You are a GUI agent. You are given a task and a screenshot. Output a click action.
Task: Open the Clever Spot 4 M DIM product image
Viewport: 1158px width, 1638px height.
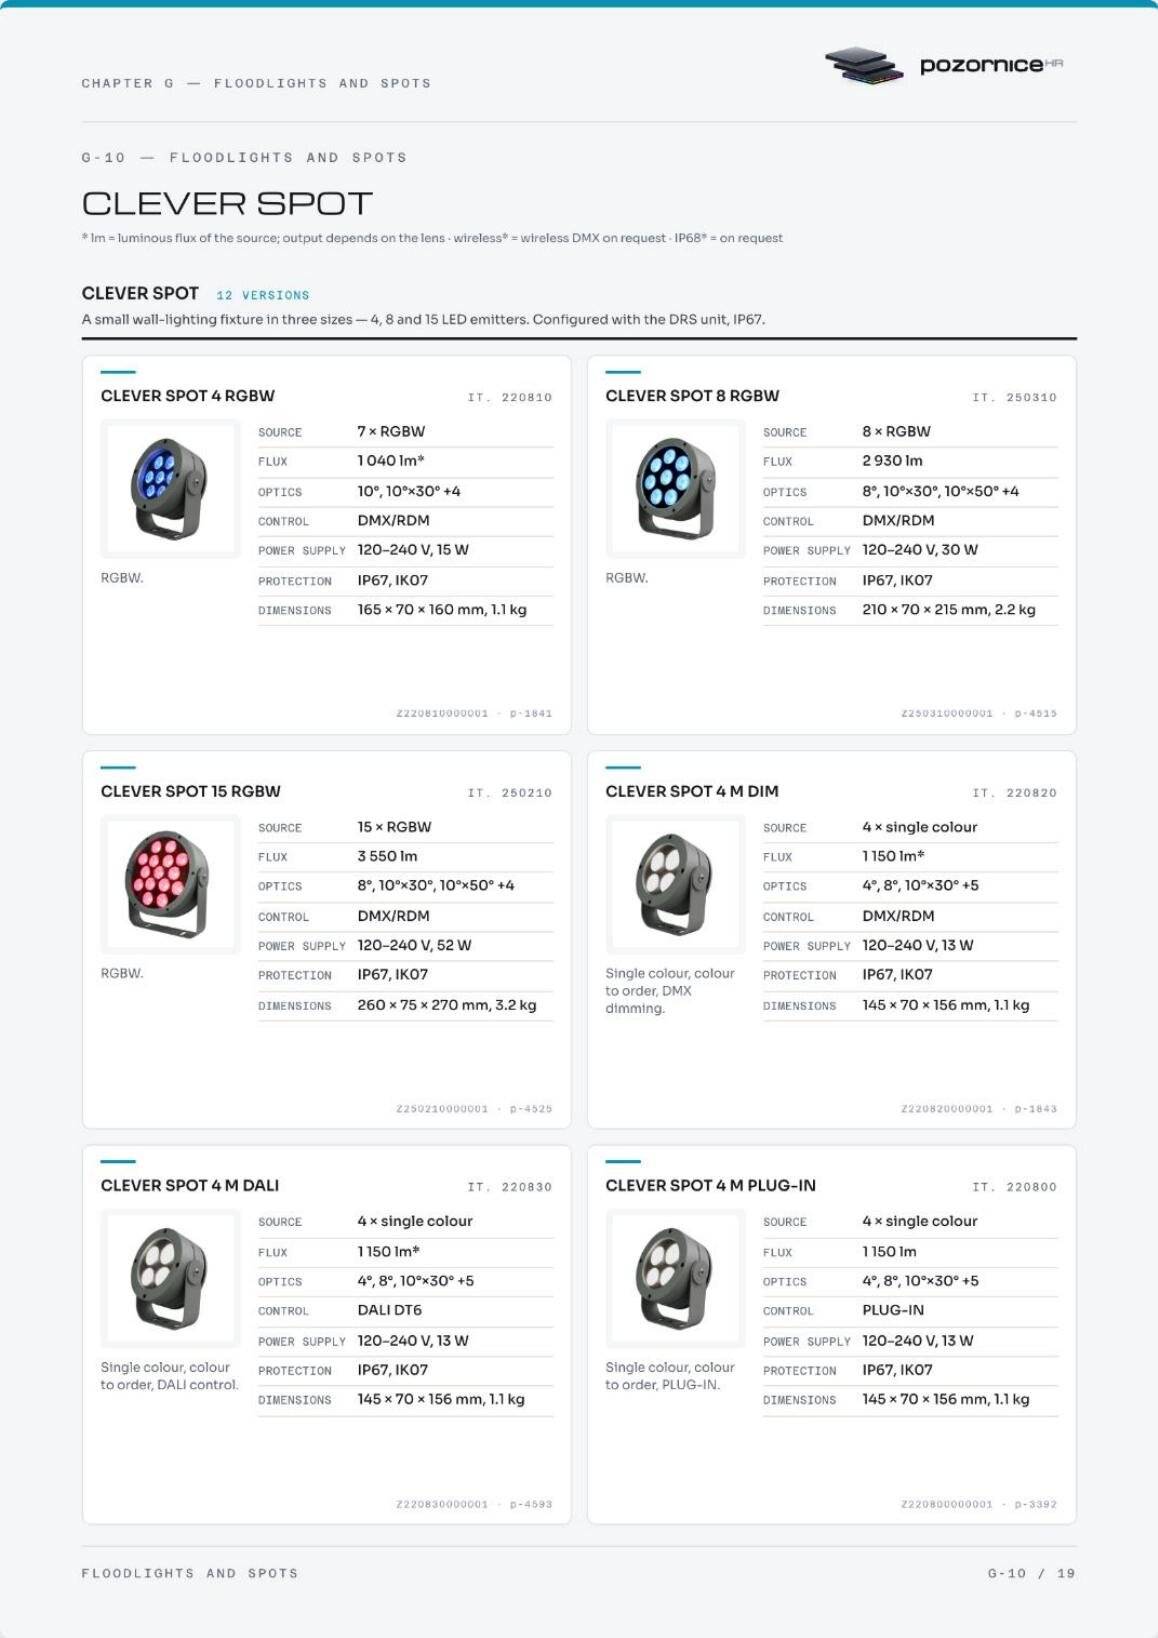[675, 884]
